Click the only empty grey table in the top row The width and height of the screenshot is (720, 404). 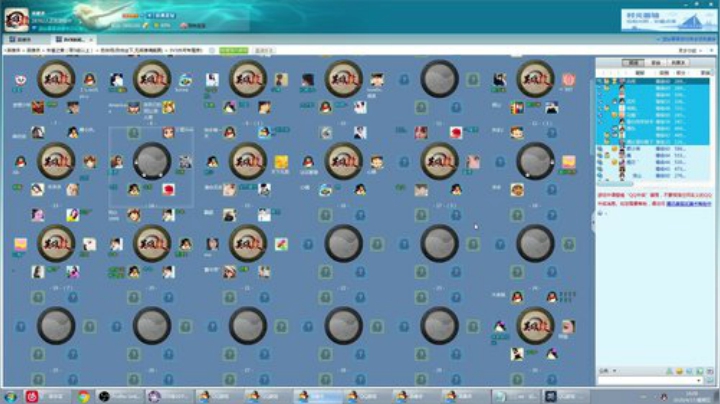tap(439, 79)
